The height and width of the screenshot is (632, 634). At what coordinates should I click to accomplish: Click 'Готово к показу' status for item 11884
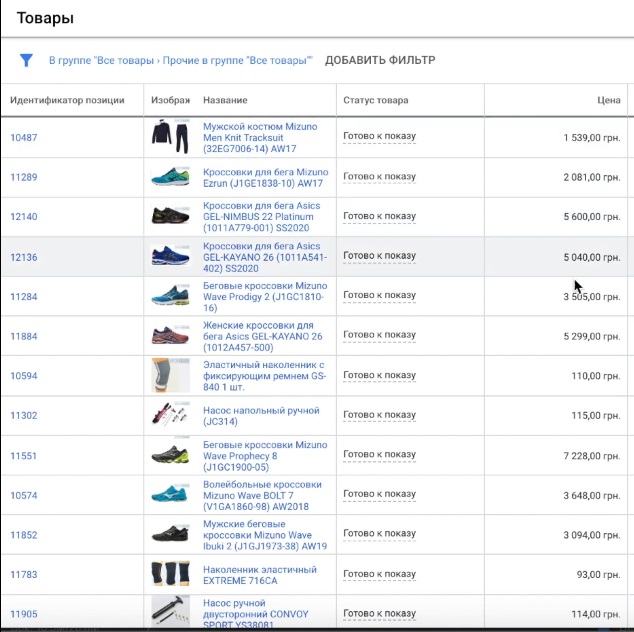[379, 335]
